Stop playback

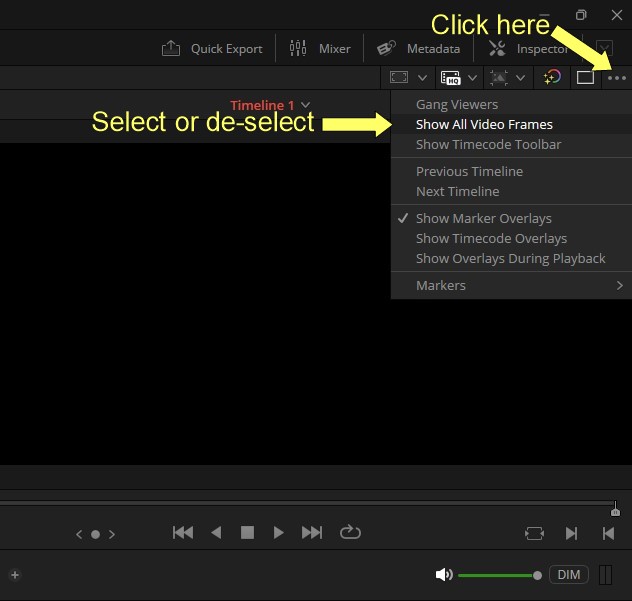(x=247, y=532)
